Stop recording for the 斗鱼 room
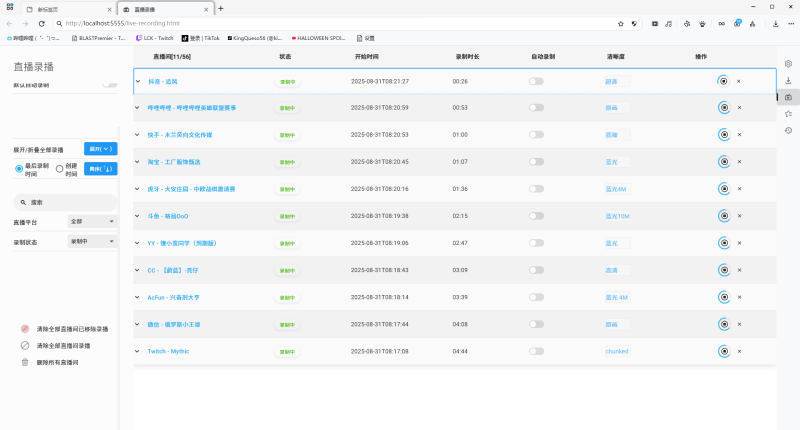The image size is (800, 430). (723, 216)
